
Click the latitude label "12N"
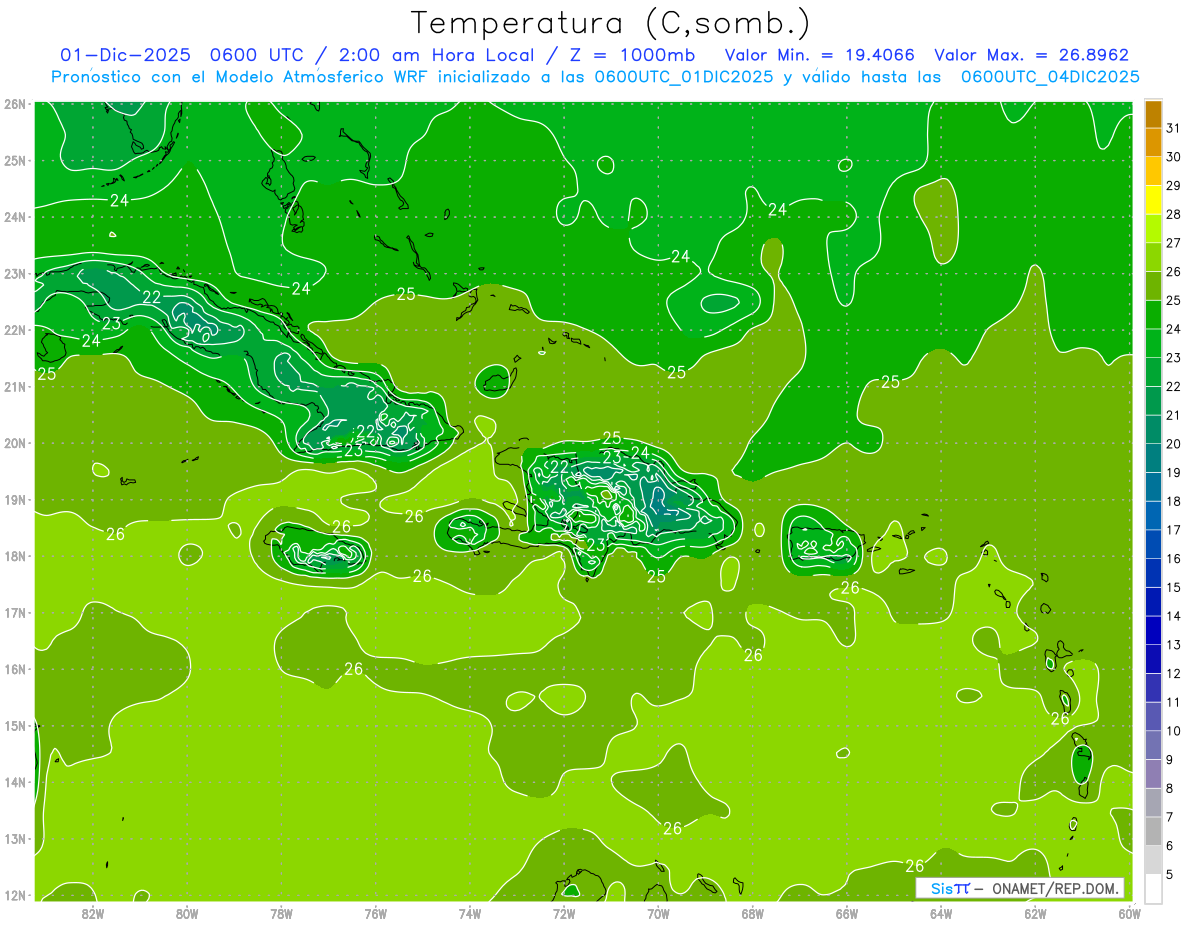click(15, 895)
